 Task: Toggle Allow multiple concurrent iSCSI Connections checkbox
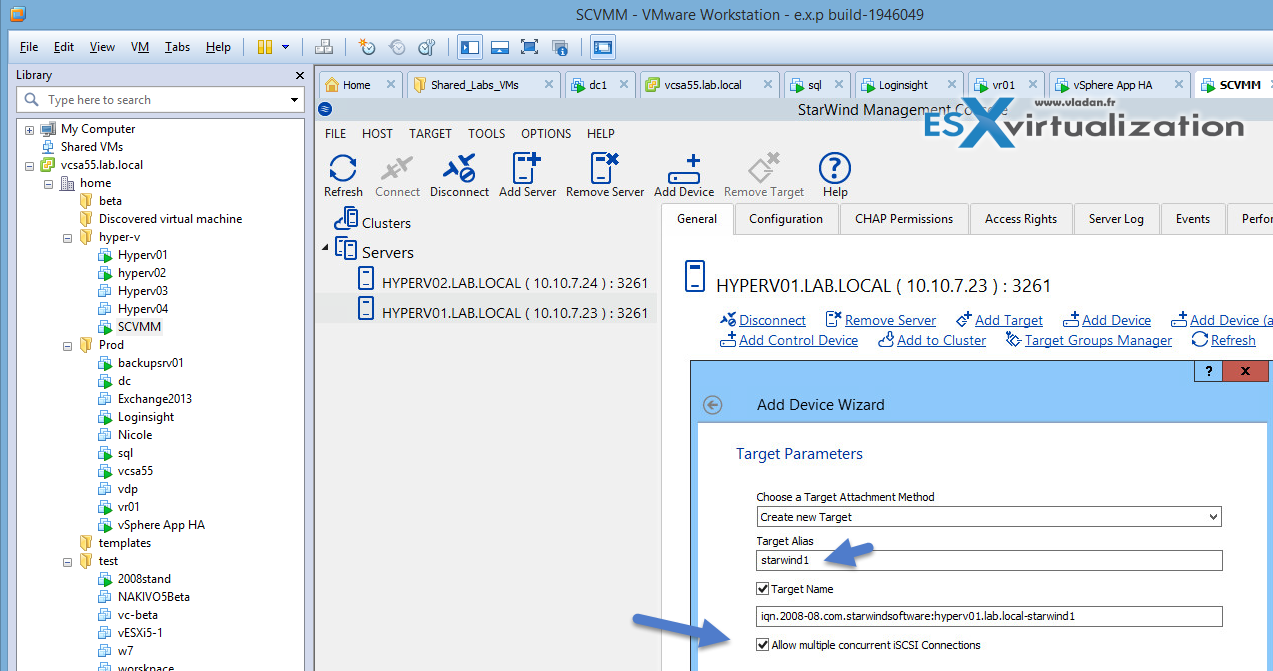763,645
